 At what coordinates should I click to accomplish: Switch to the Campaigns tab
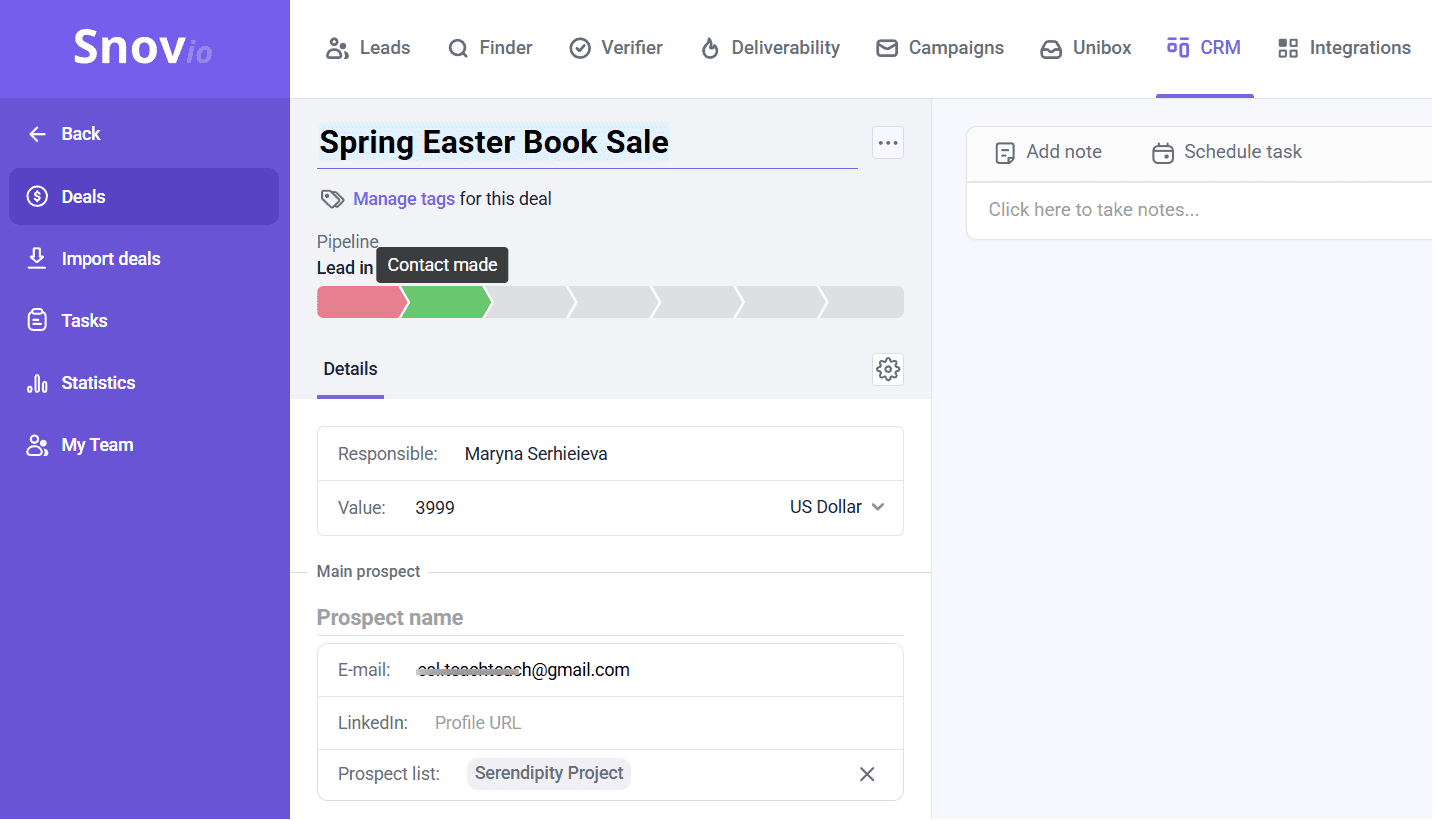coord(939,48)
